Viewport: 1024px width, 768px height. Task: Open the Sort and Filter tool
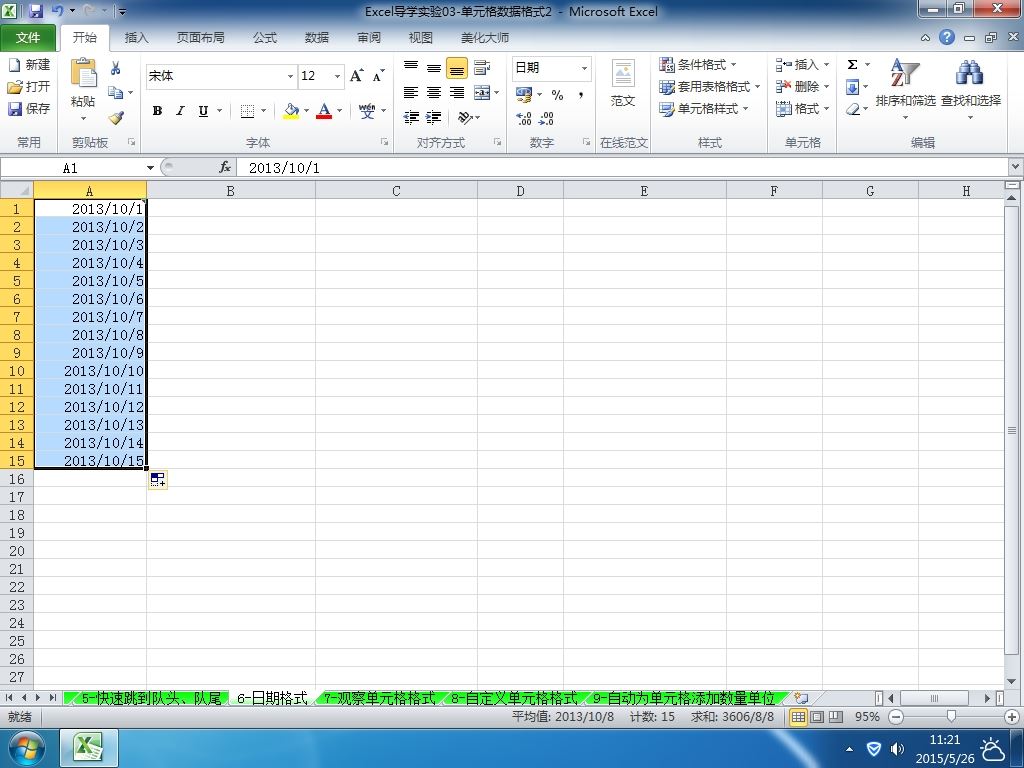[x=905, y=89]
